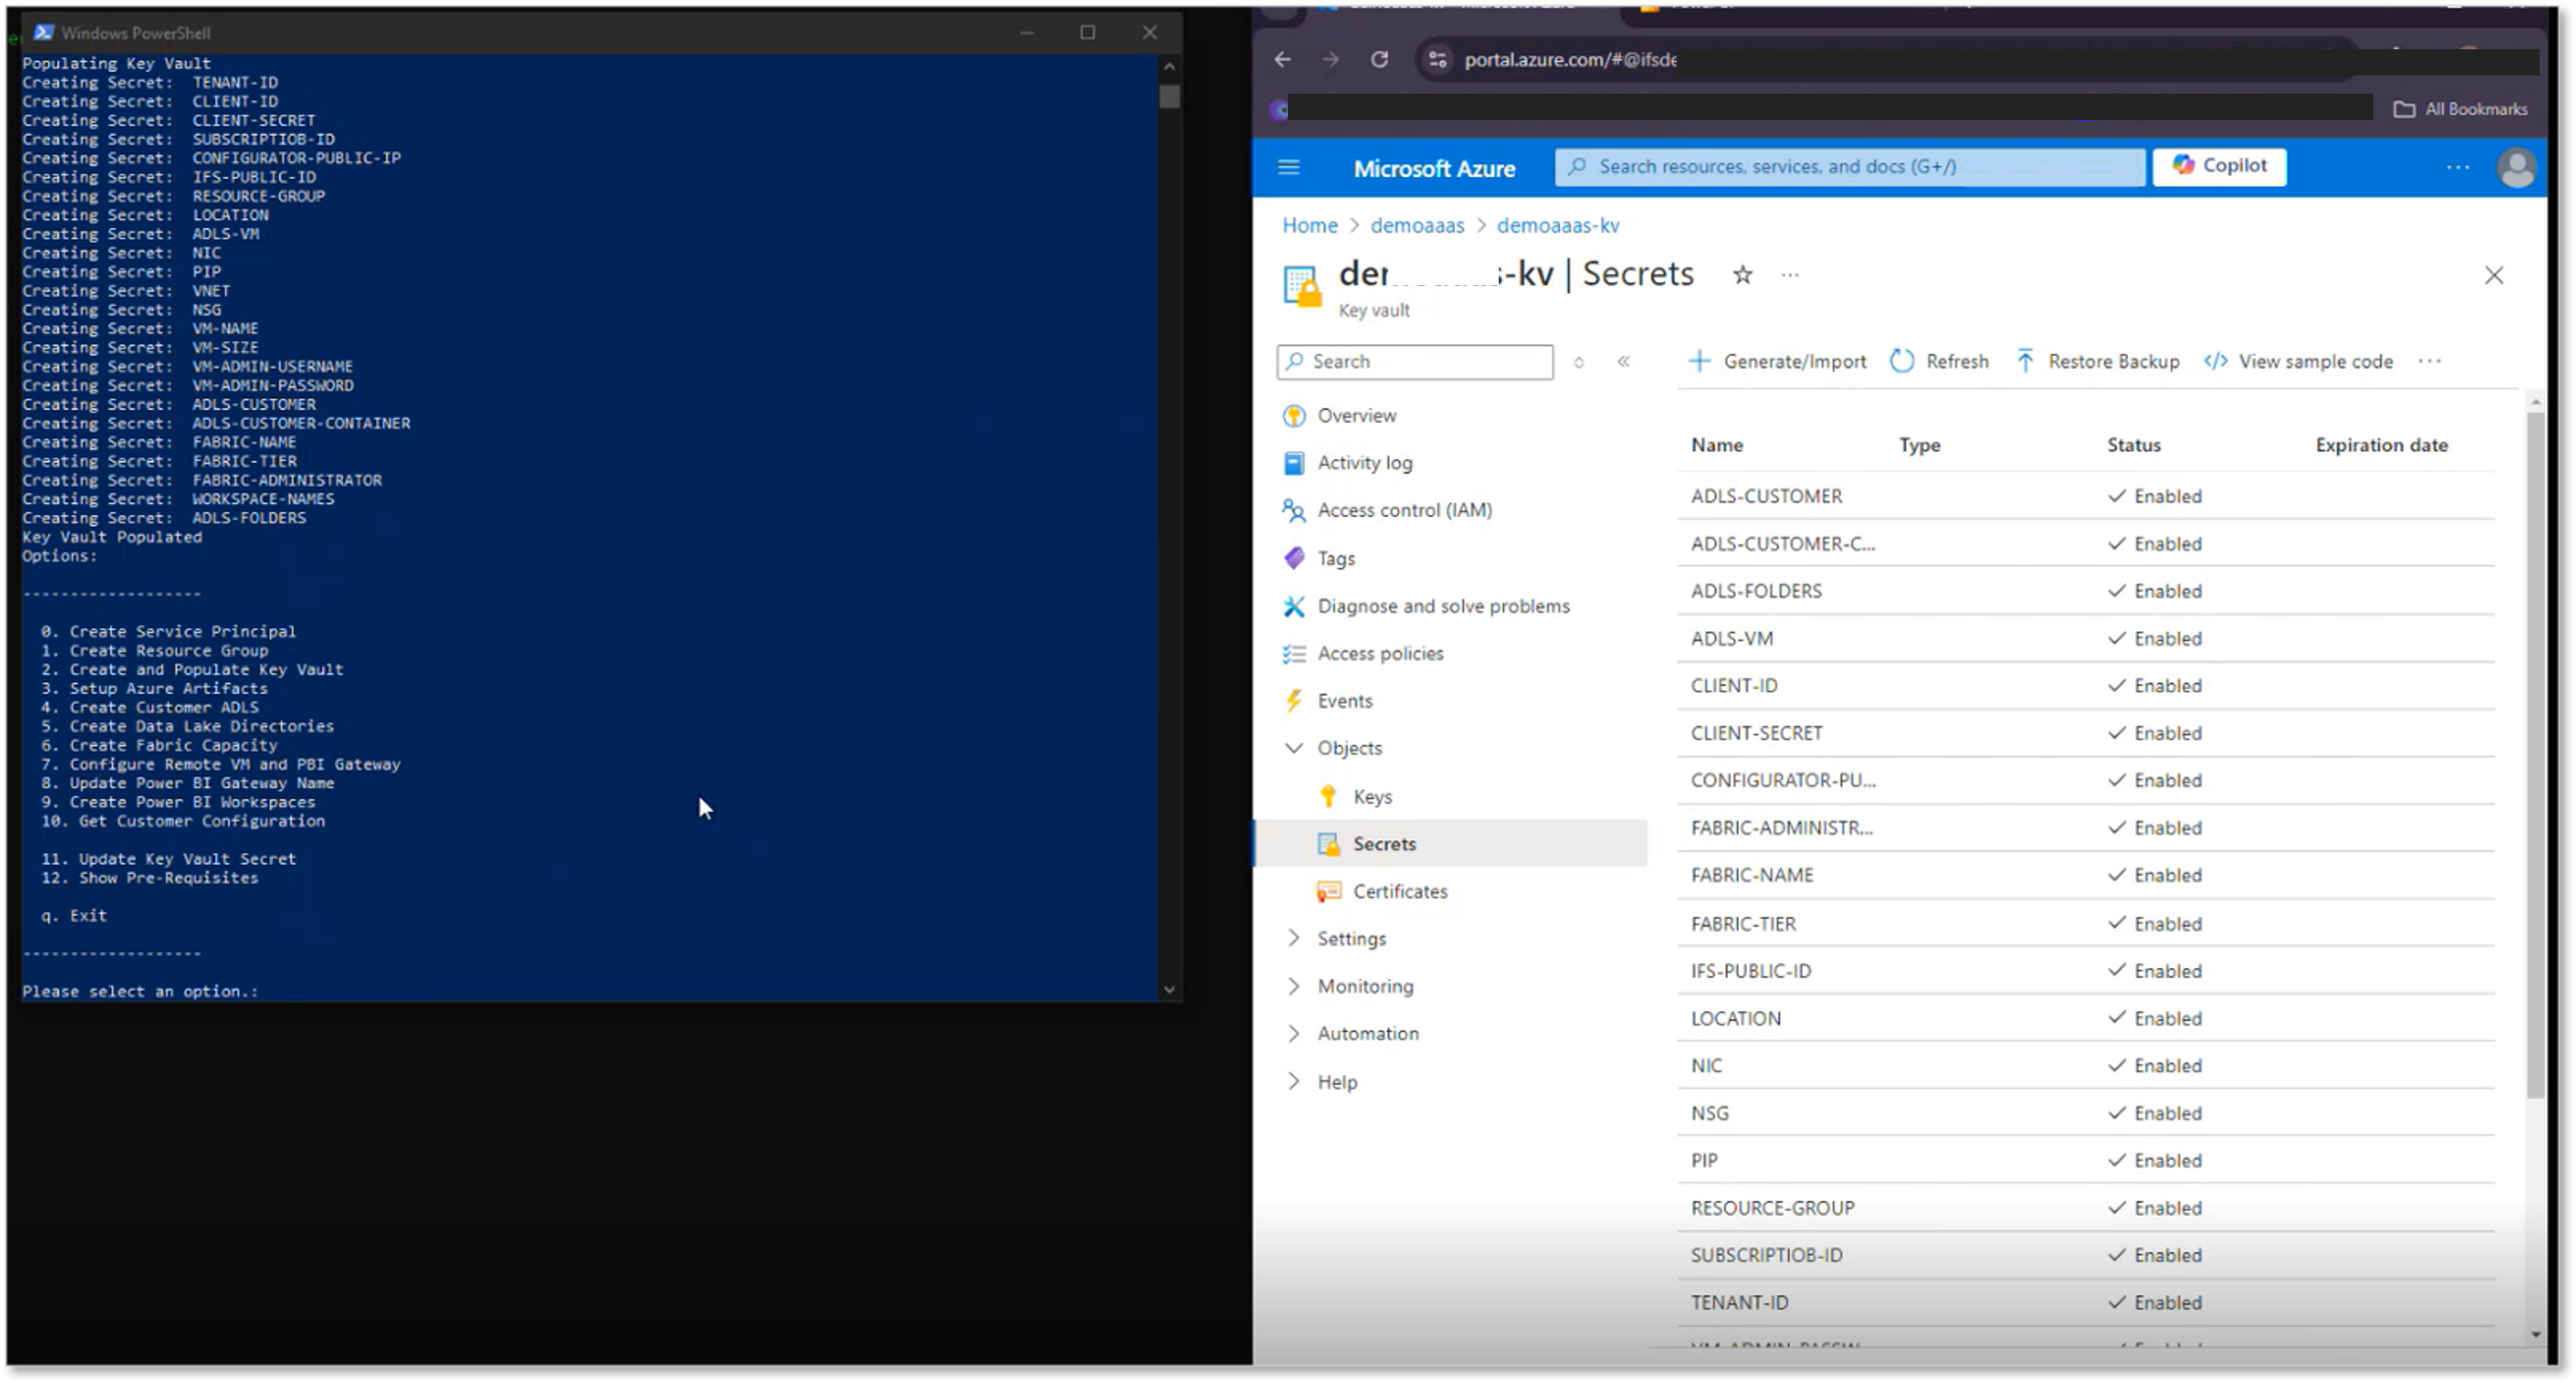Open Restore Backup command

[2097, 361]
